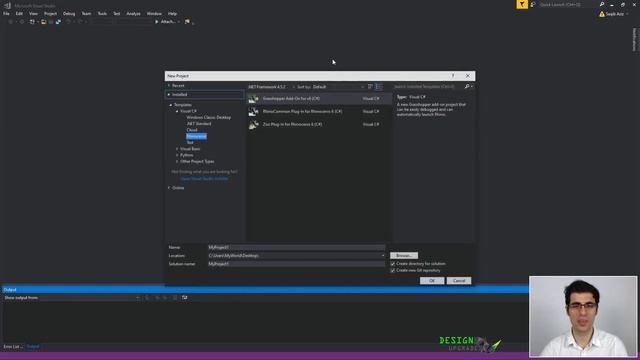Open the Tools menu
640x360 pixels.
[102, 13]
